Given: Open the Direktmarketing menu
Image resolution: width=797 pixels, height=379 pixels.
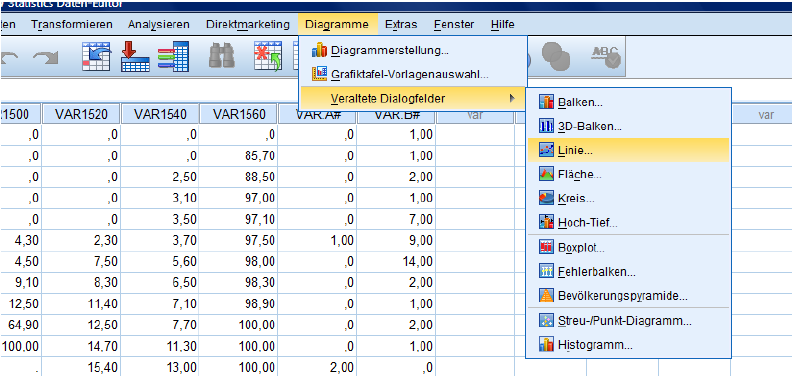Looking at the screenshot, I should point(248,24).
